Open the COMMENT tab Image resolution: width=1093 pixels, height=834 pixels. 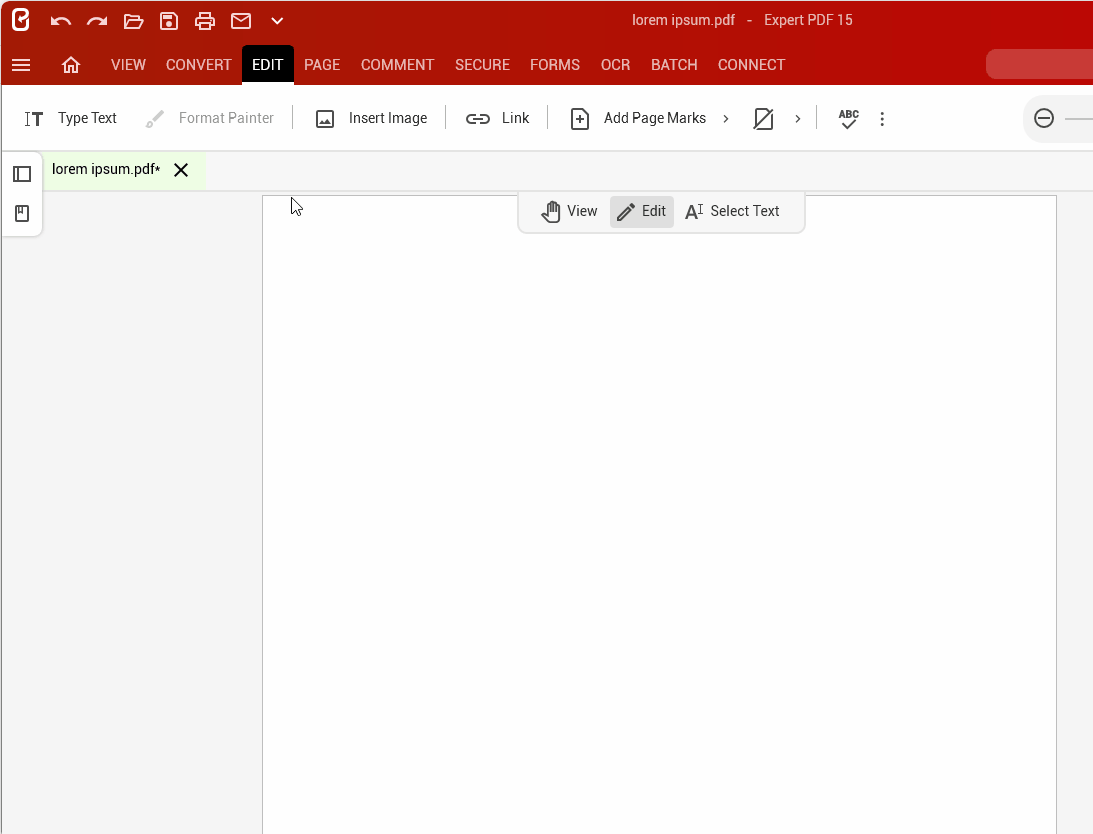pos(397,65)
